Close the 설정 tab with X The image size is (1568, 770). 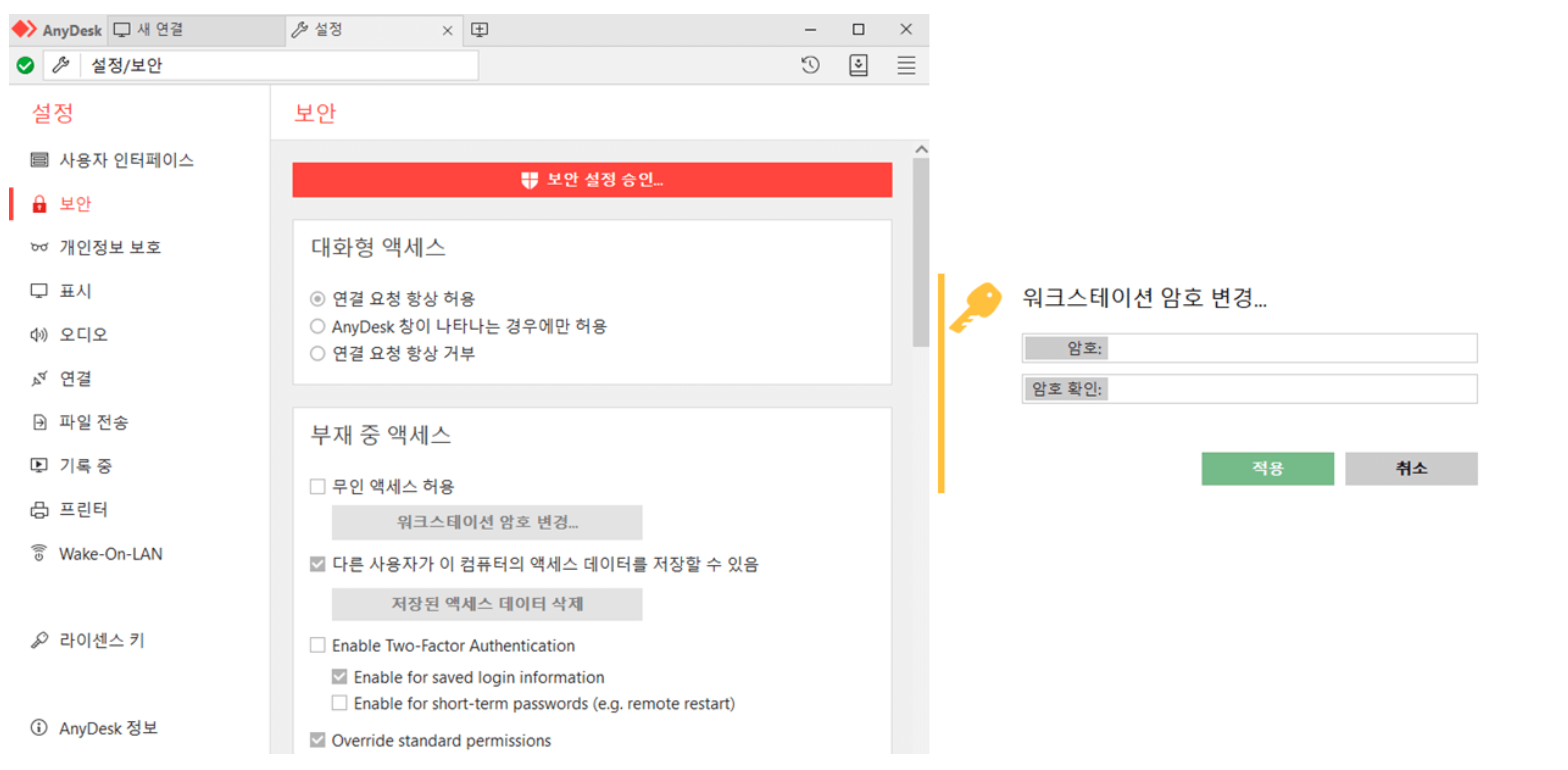[449, 30]
